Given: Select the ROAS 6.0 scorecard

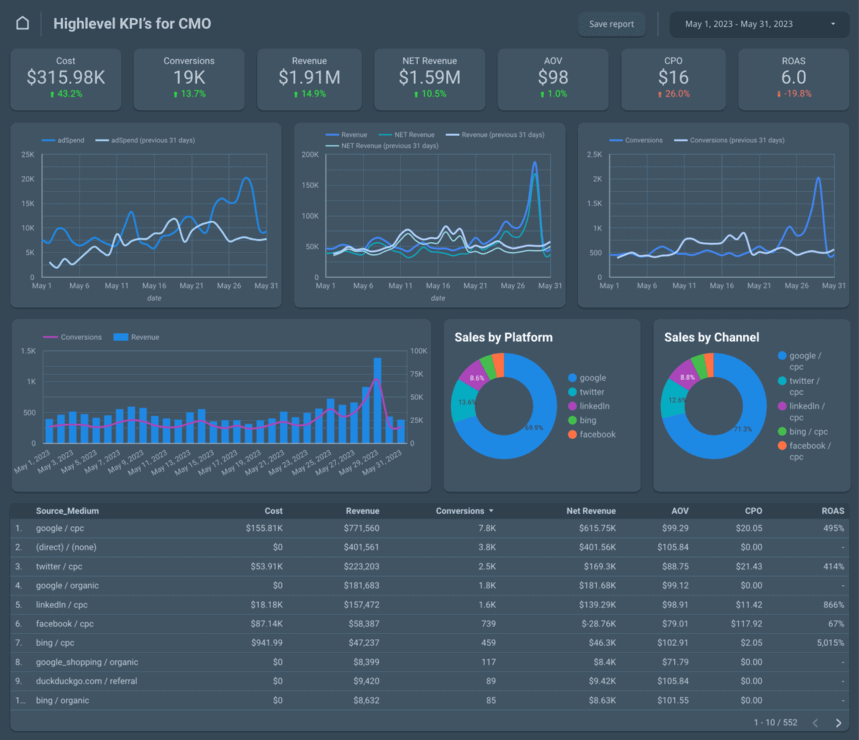Looking at the screenshot, I should click(x=794, y=79).
